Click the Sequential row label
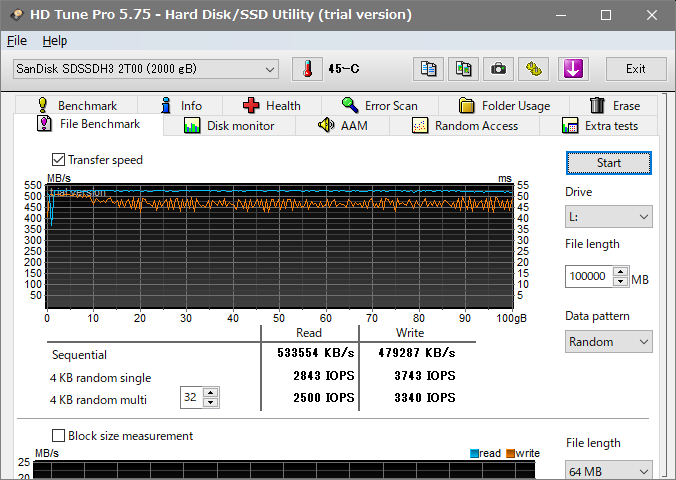Viewport: 676px width, 480px height. click(x=79, y=355)
